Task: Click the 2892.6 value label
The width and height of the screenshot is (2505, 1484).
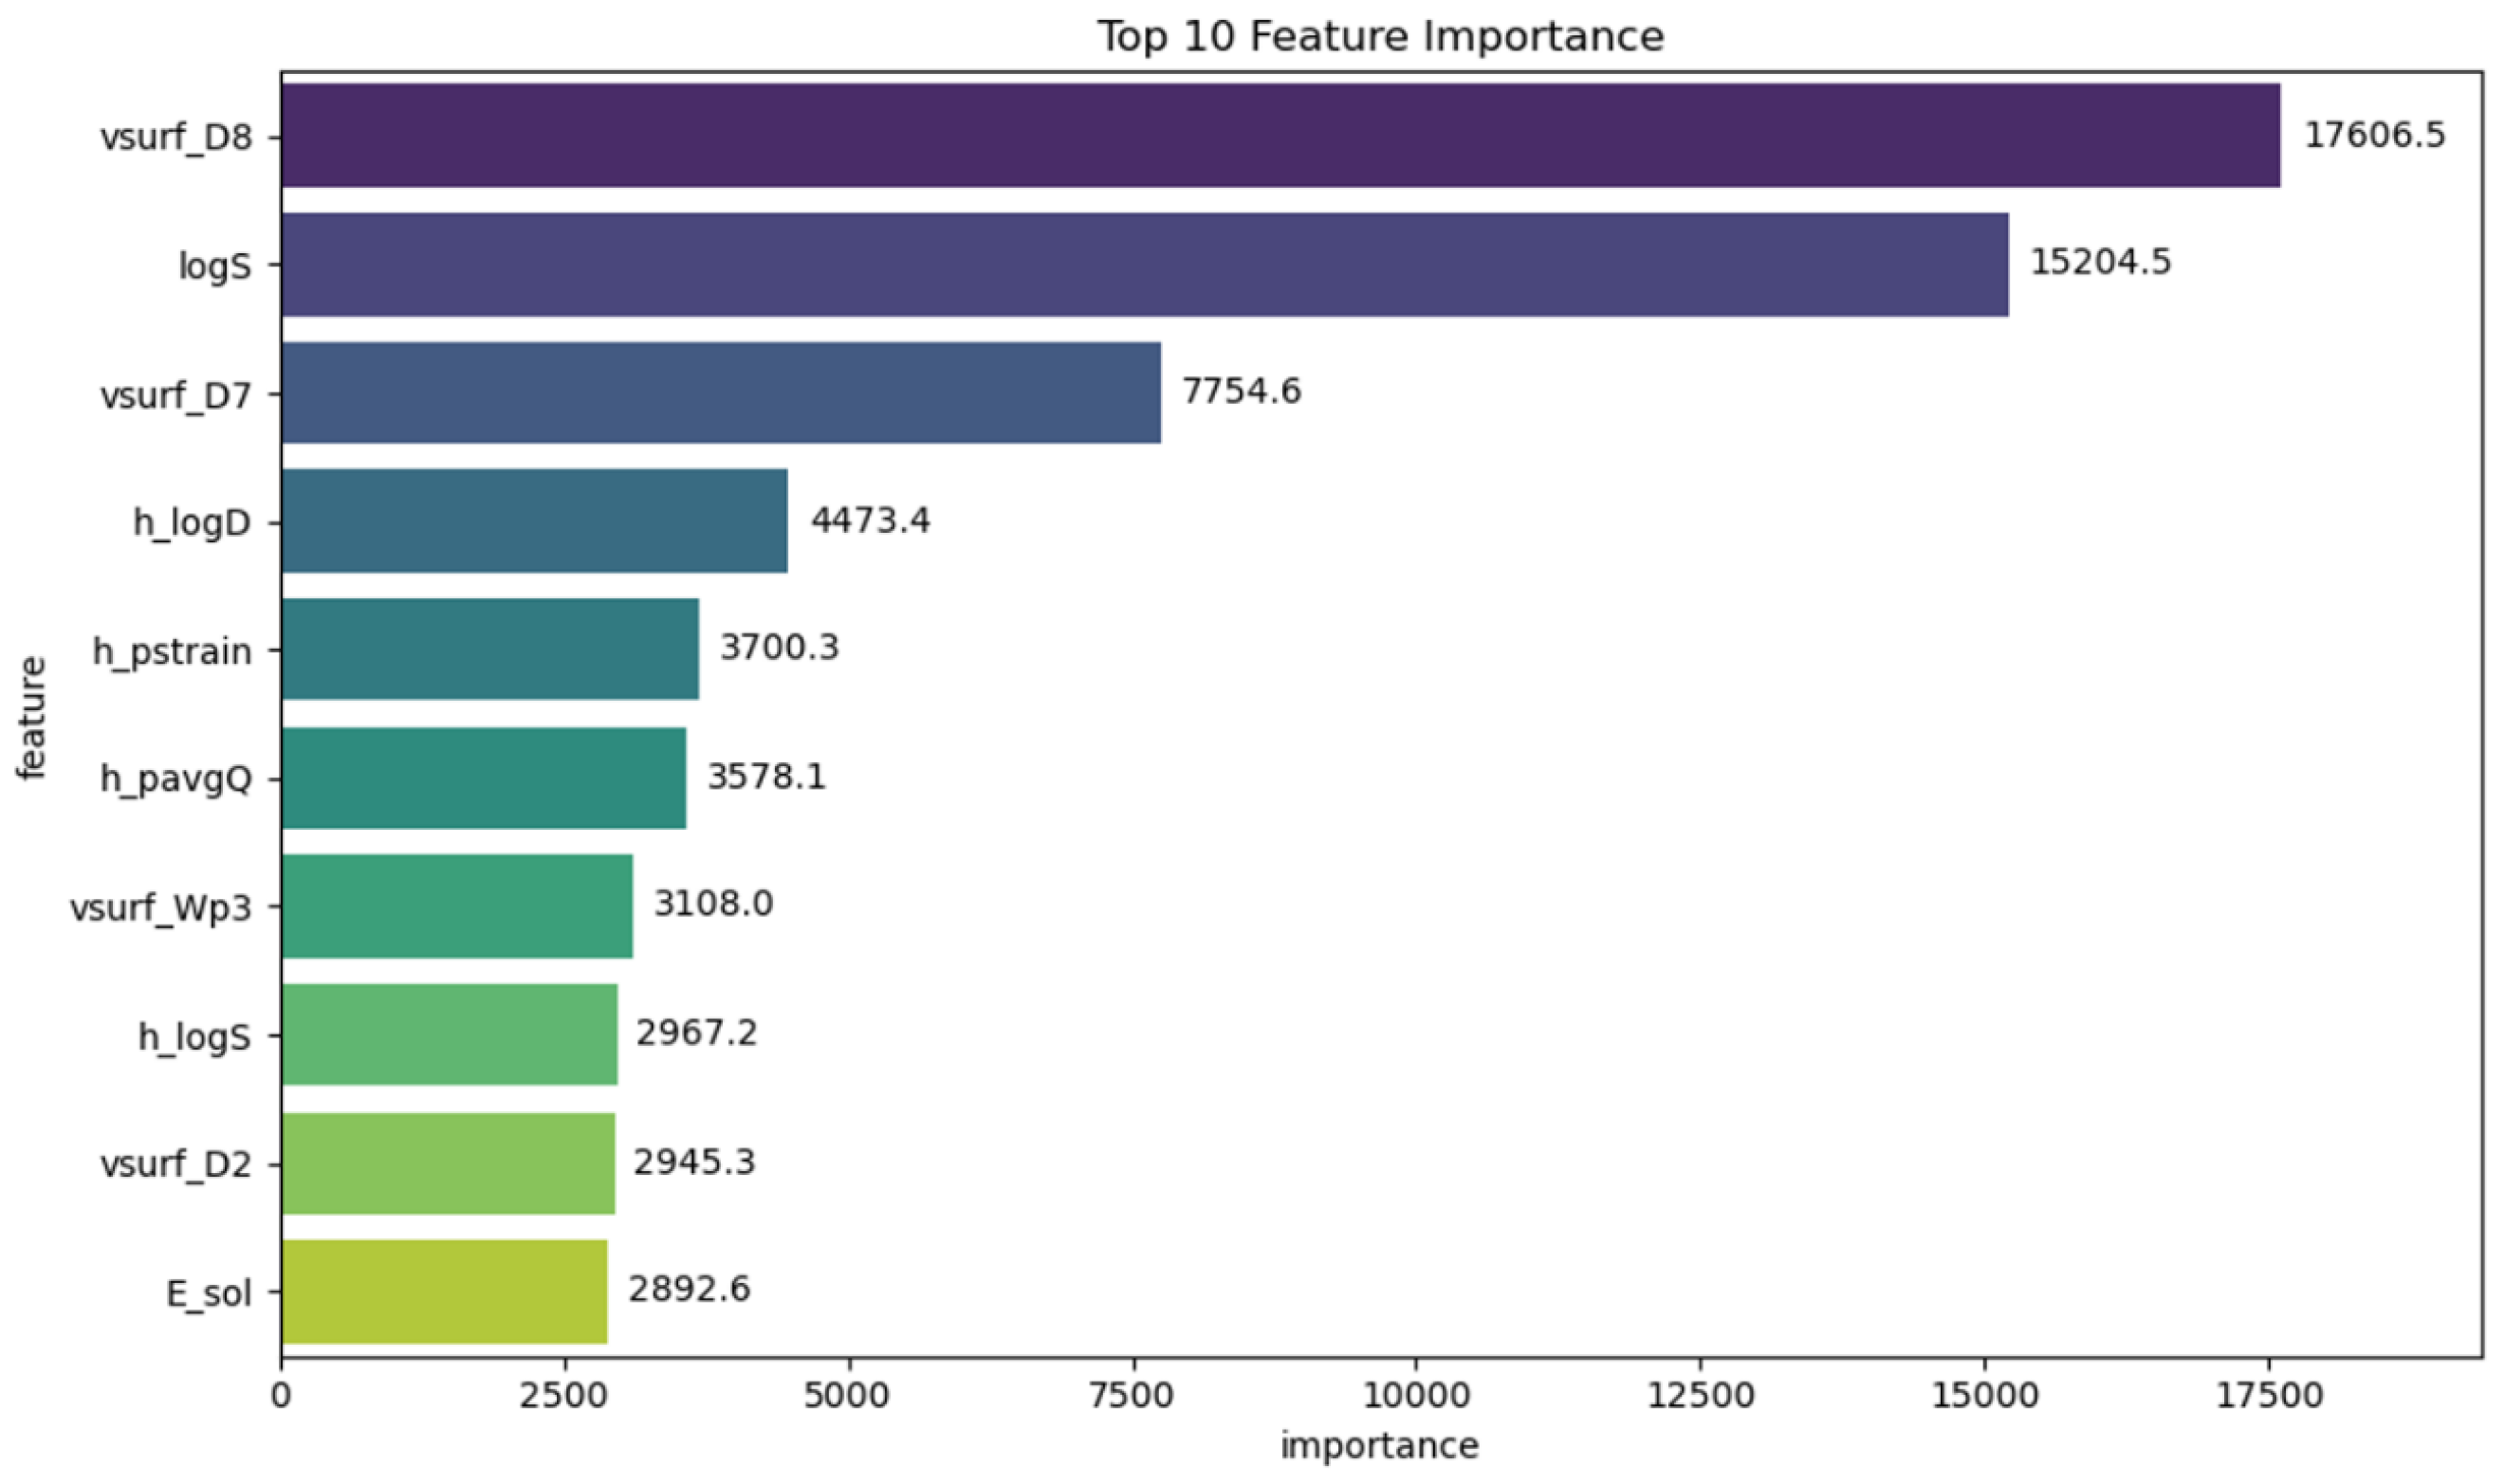Action: click(689, 1290)
